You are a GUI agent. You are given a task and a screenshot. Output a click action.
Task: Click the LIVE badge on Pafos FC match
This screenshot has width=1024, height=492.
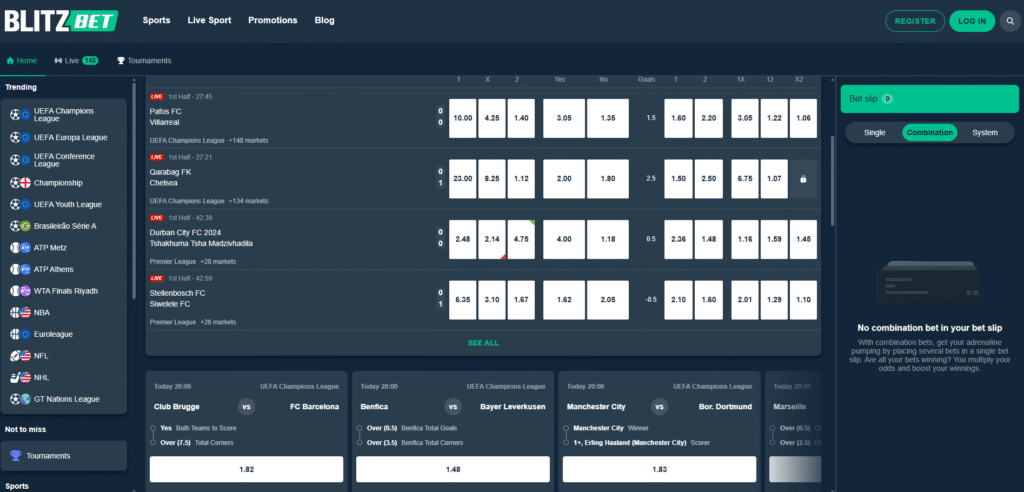[157, 96]
